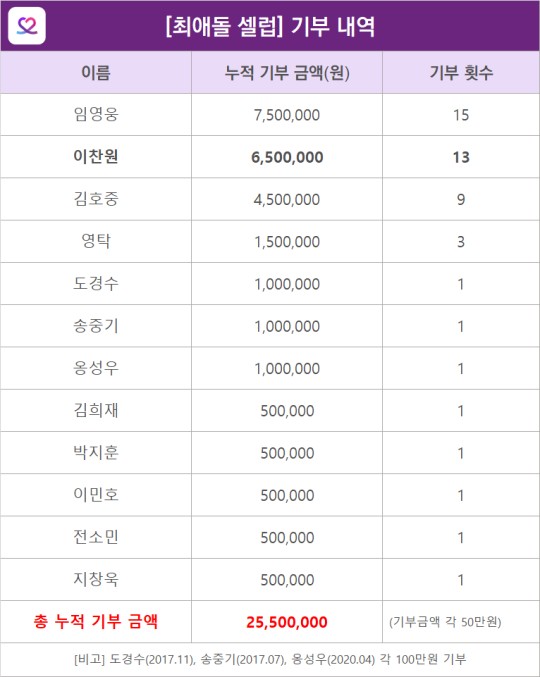Image resolution: width=540 pixels, height=677 pixels.
Task: Click the name 송중기 in the table
Action: pyautogui.click(x=96, y=326)
